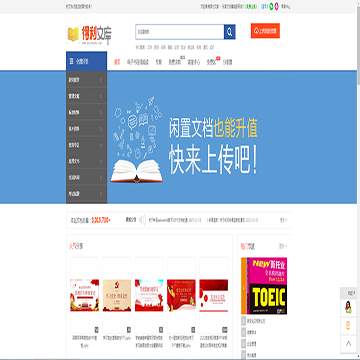This screenshot has width=360, height=360.
Task: Select the red highlighted home navigation tab
Action: point(117,62)
